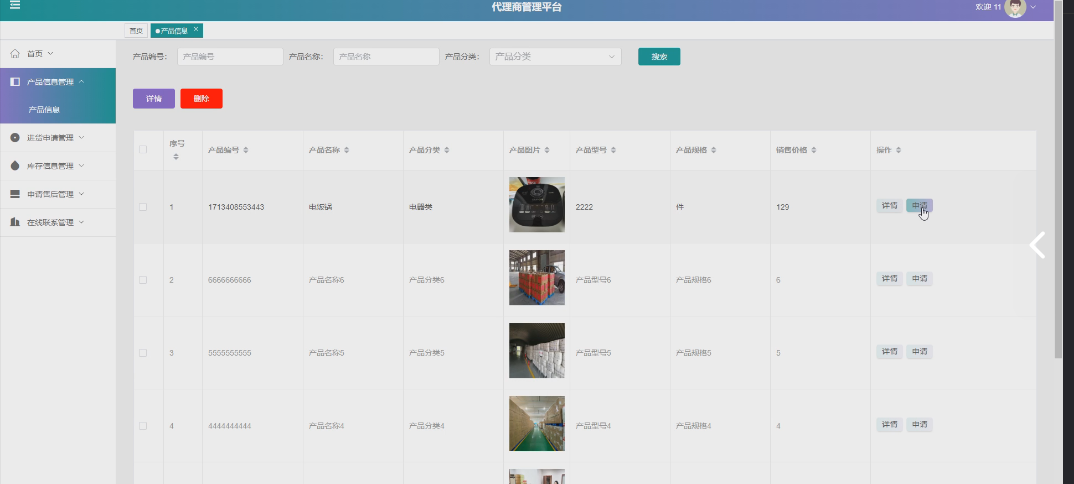Click the product number 4444444444
Viewport: 1074px width, 484px height.
pos(230,426)
